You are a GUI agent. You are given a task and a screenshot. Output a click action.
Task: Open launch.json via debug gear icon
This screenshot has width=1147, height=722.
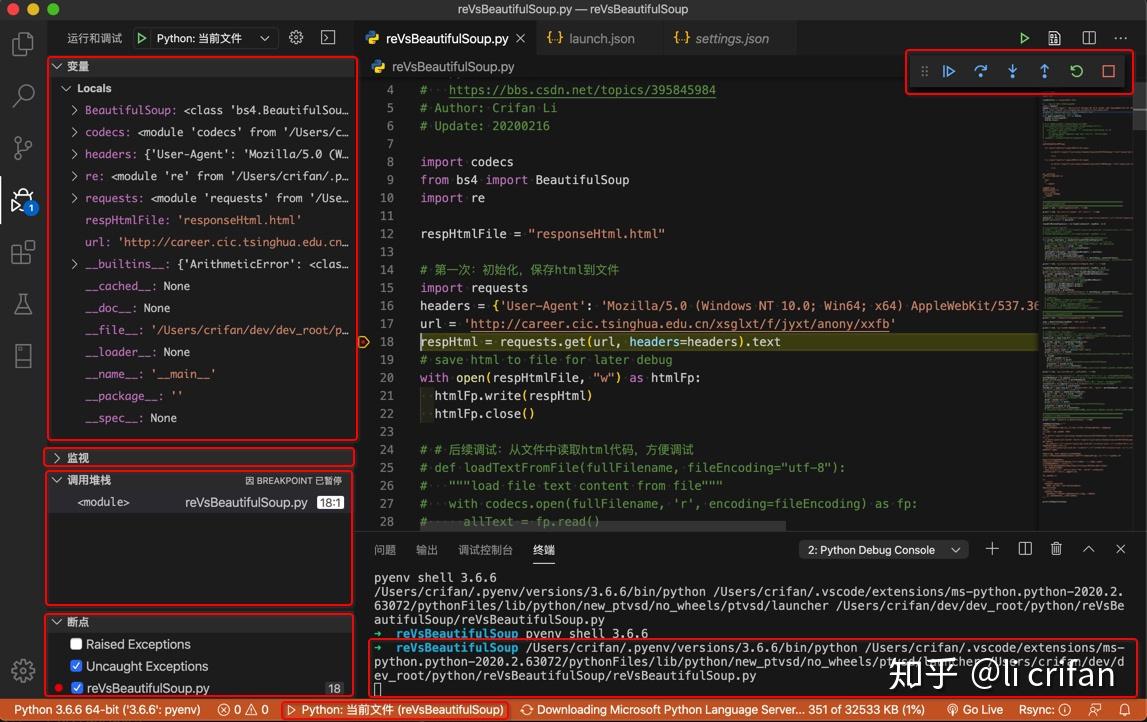(296, 37)
